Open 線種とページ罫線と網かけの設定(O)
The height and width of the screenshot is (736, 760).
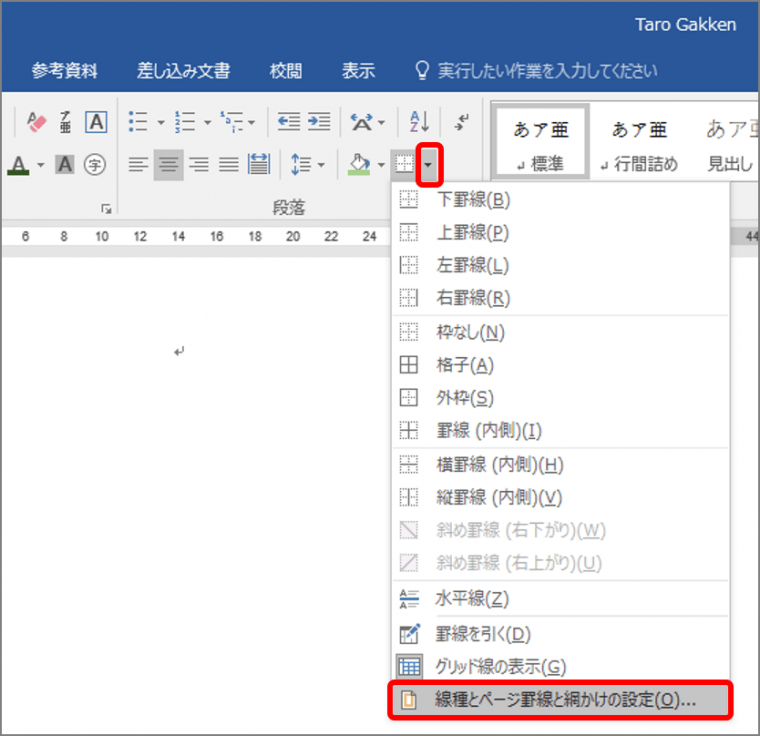point(560,700)
